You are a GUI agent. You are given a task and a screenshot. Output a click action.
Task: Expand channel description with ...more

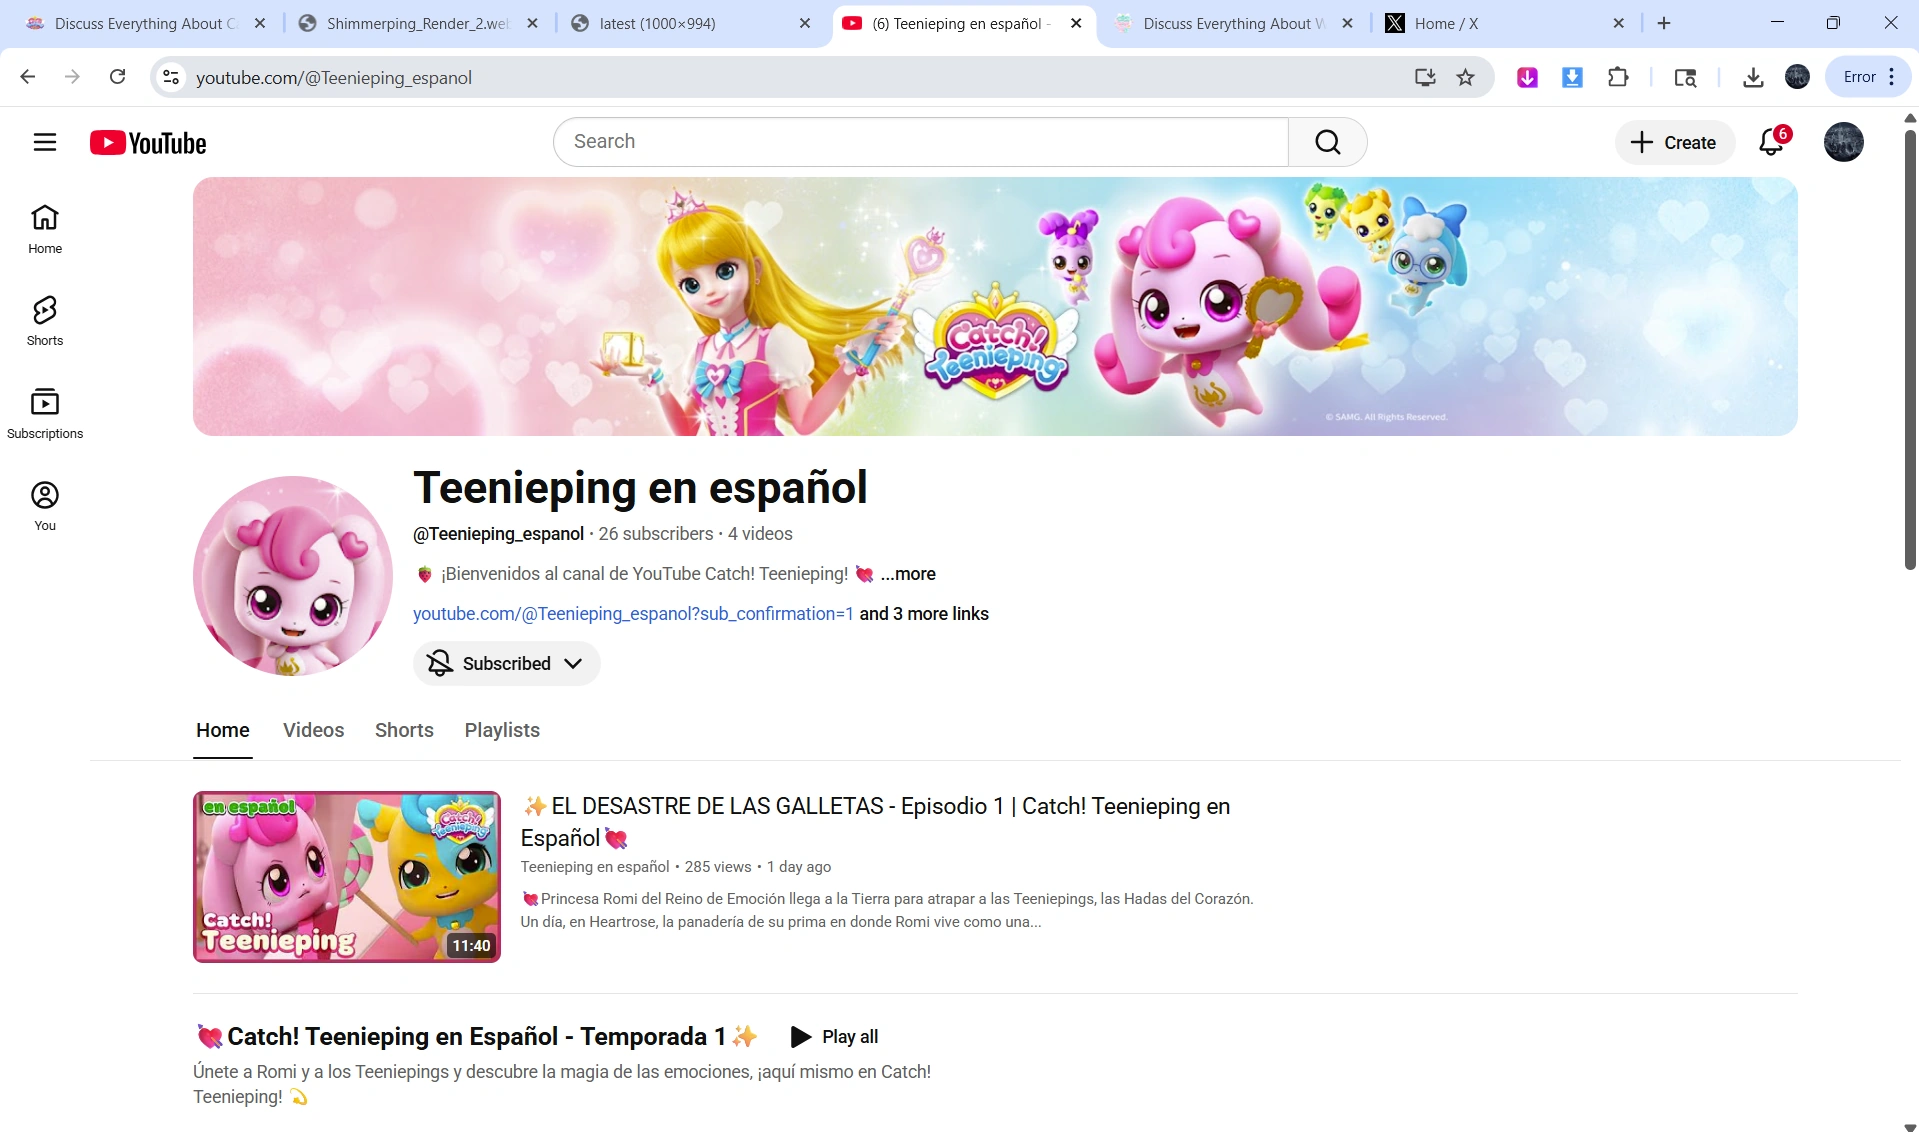point(907,574)
